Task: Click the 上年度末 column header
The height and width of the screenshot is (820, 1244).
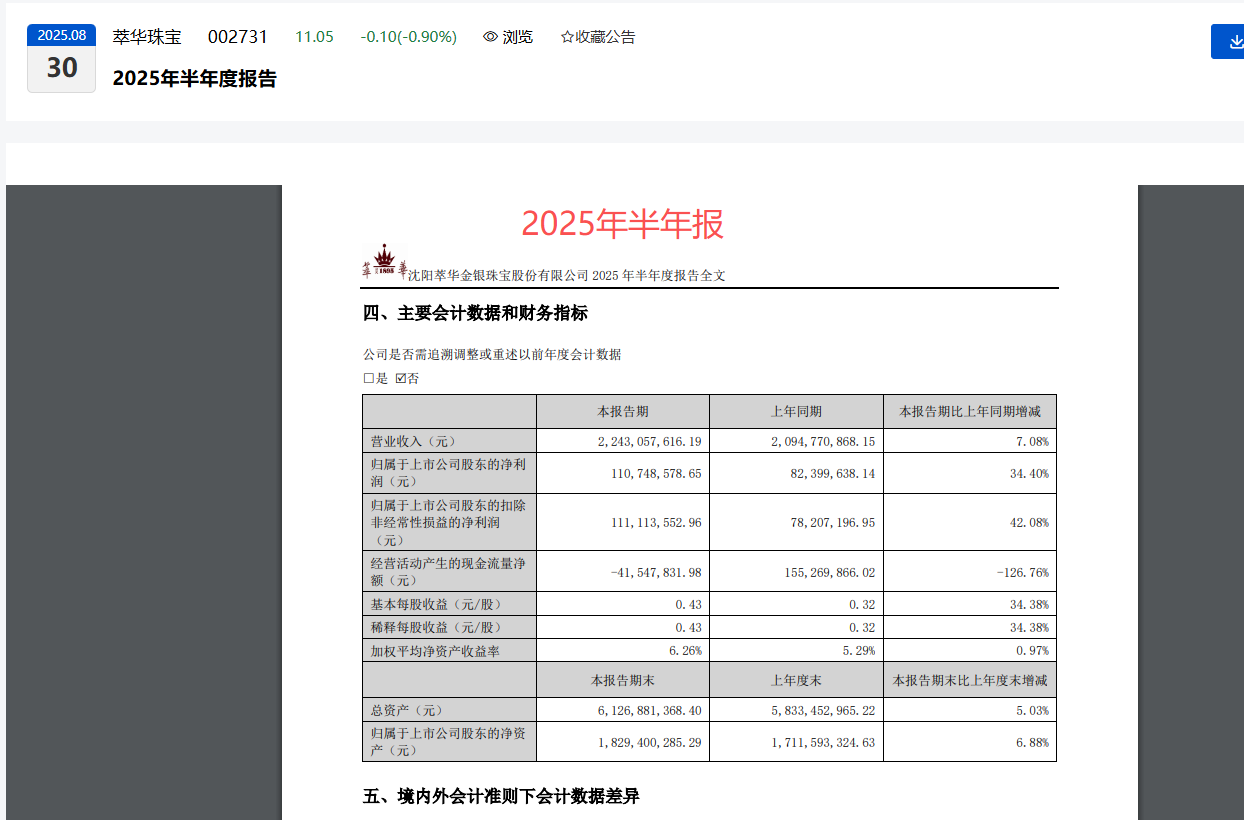Action: pos(796,680)
